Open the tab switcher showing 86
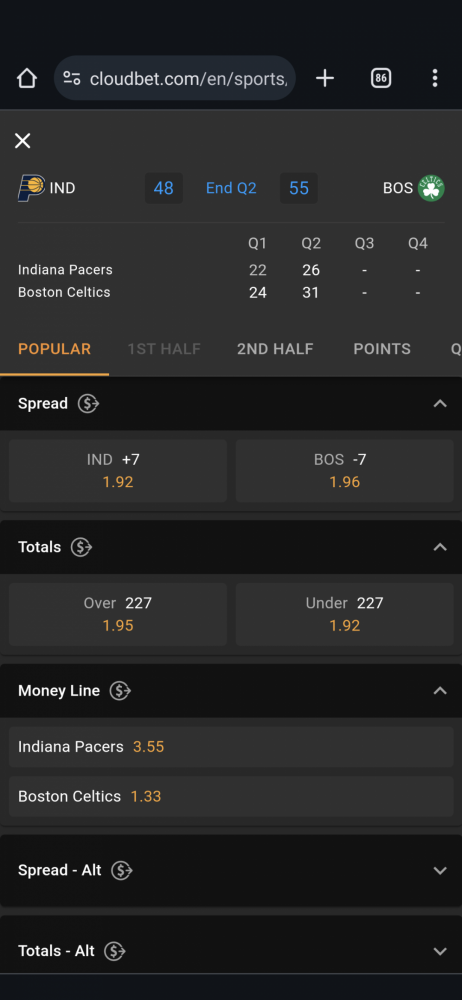 tap(381, 78)
